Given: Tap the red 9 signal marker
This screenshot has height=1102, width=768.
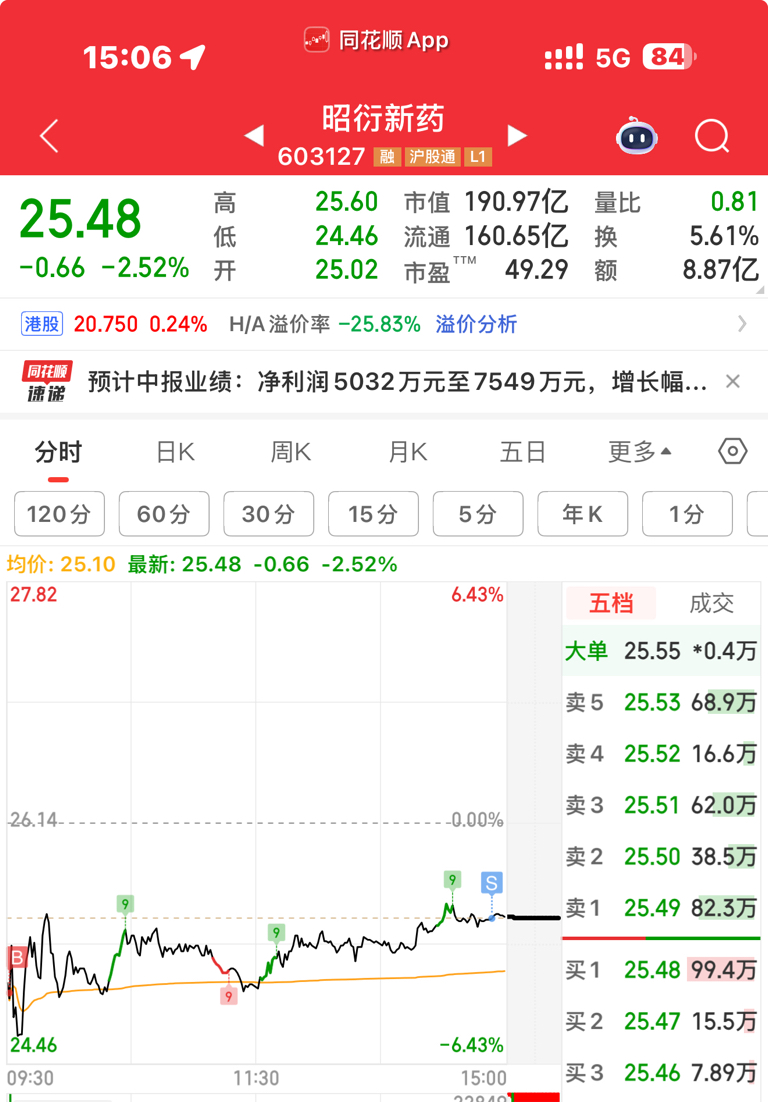Looking at the screenshot, I should tap(228, 995).
